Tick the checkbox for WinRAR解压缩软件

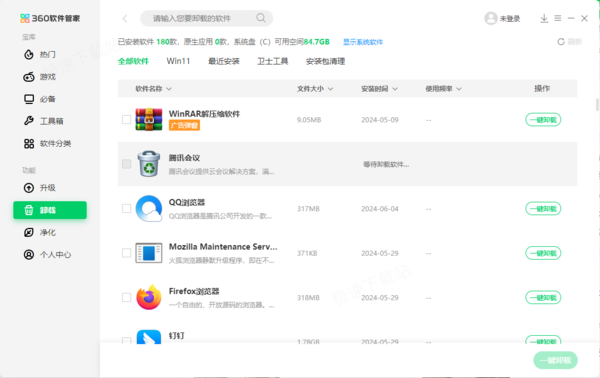point(126,120)
